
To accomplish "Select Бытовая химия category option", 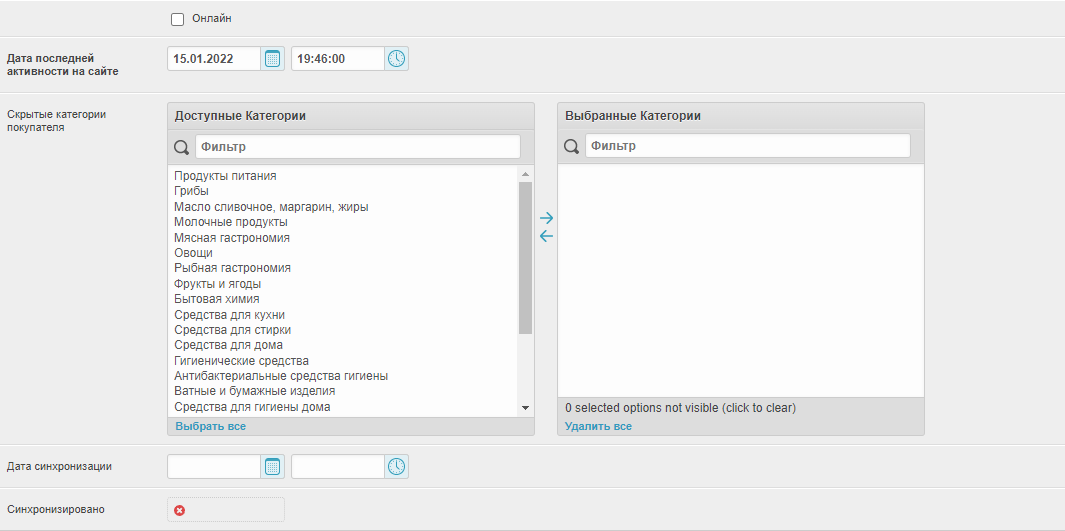I will [217, 299].
